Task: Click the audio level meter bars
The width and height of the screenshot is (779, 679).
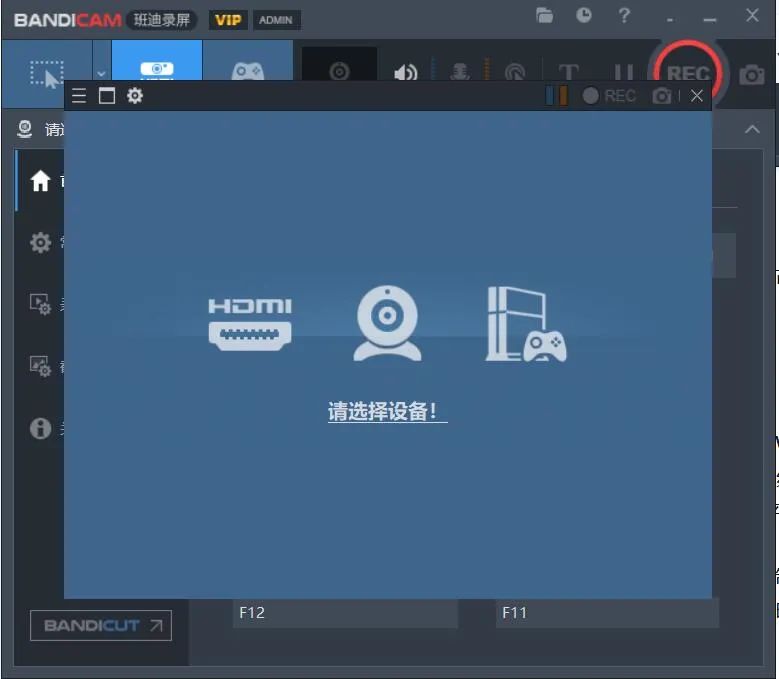Action: (x=556, y=96)
